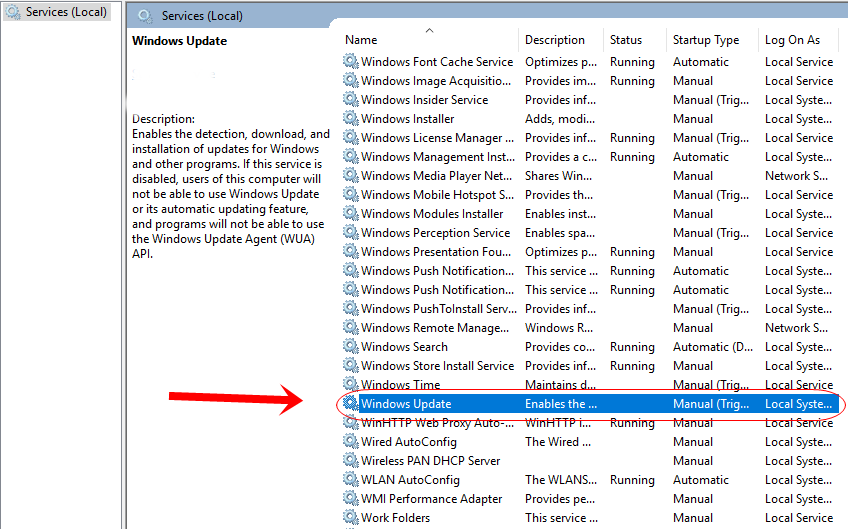Click the gear icon beside Windows Installer

click(x=350, y=118)
